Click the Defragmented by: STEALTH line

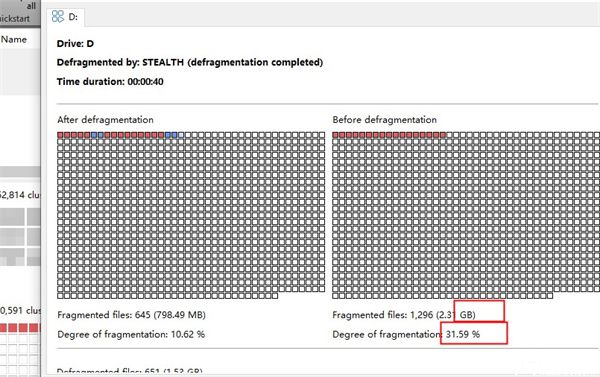point(190,62)
